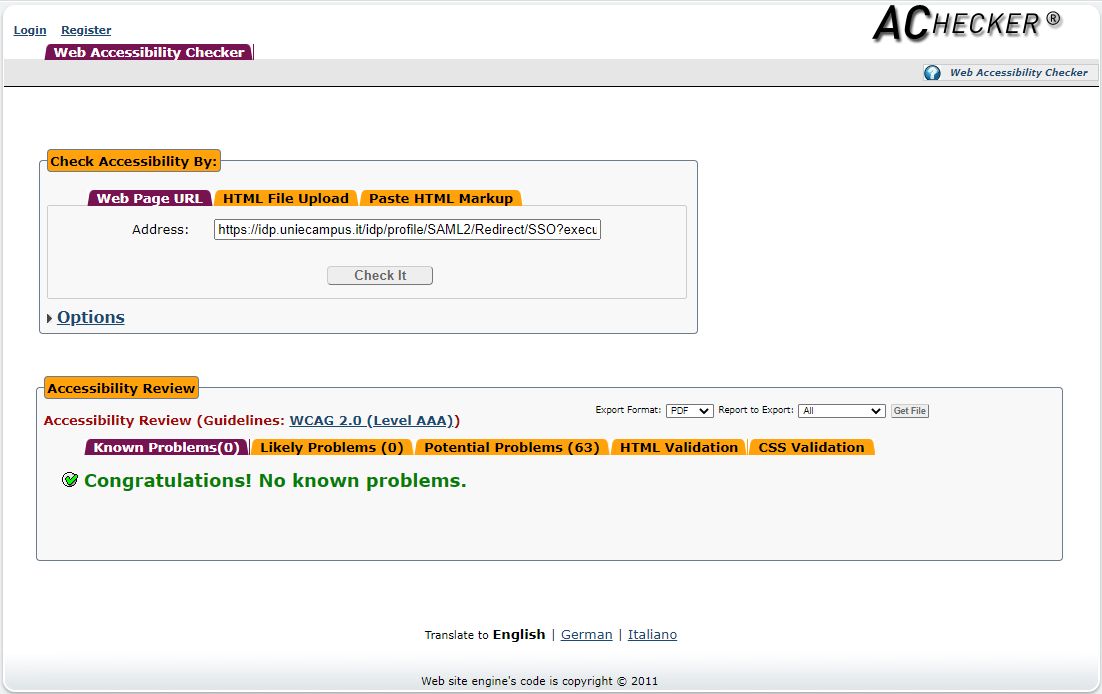Screen dimensions: 1102x694
Task: Click the help icon beside Web Accessibility Checker
Action: click(932, 73)
